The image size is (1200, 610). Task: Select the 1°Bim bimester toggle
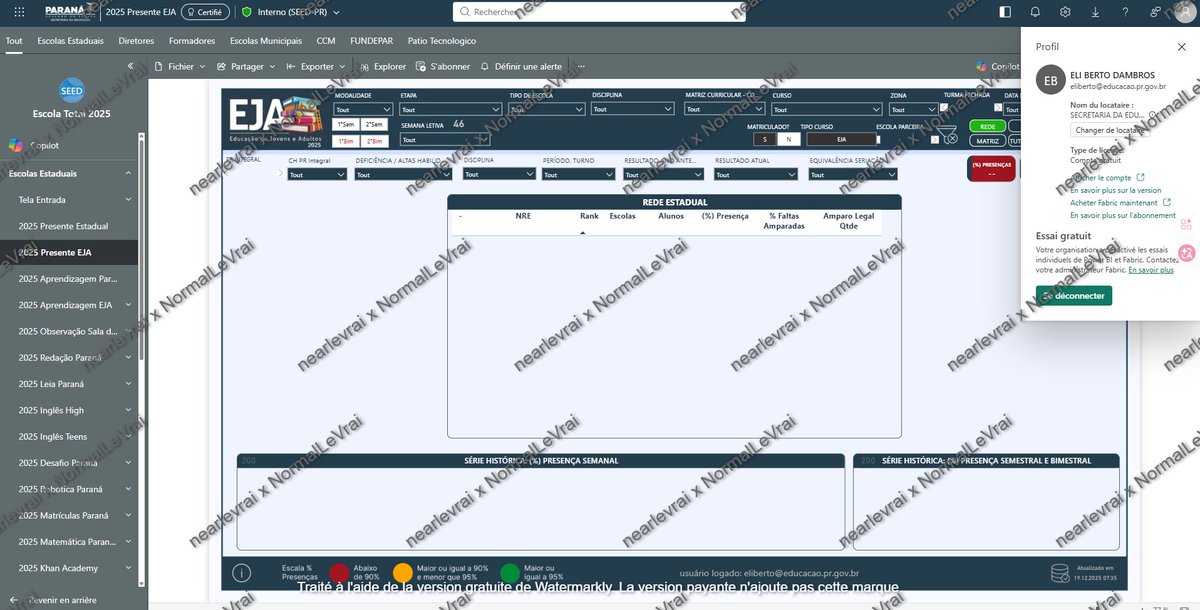[x=346, y=141]
